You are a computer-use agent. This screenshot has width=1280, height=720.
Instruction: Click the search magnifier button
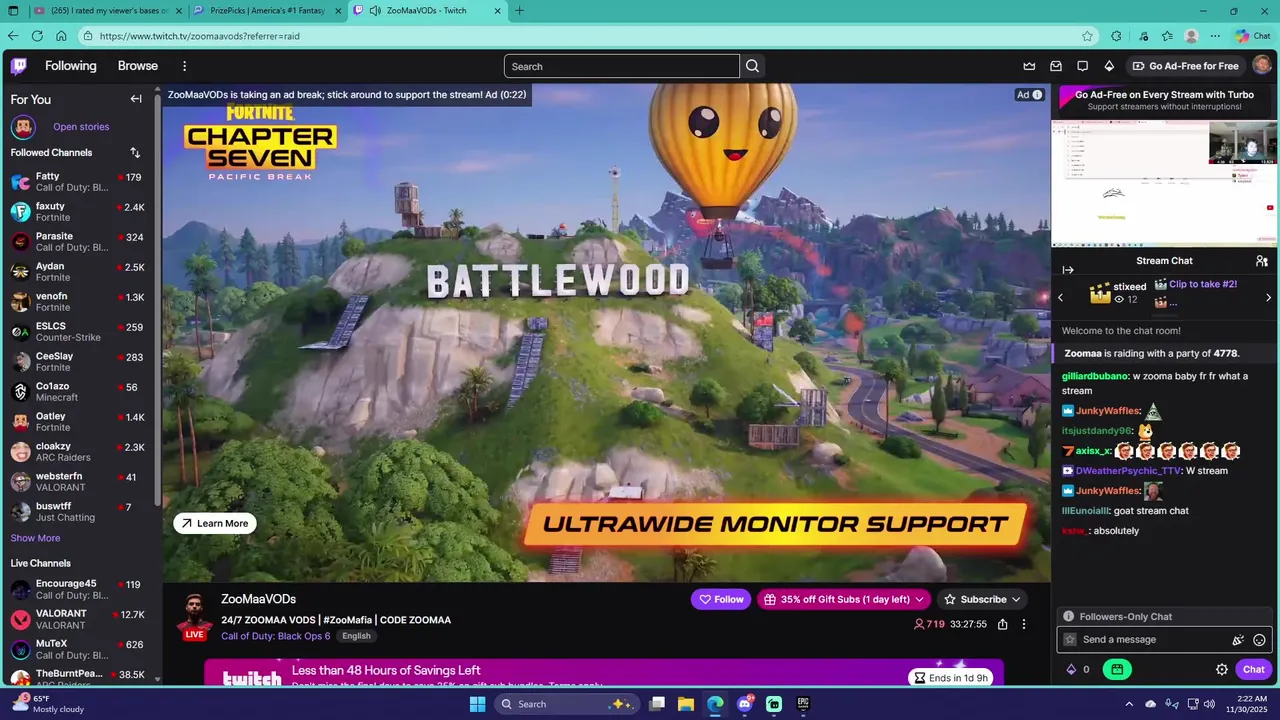pyautogui.click(x=753, y=66)
